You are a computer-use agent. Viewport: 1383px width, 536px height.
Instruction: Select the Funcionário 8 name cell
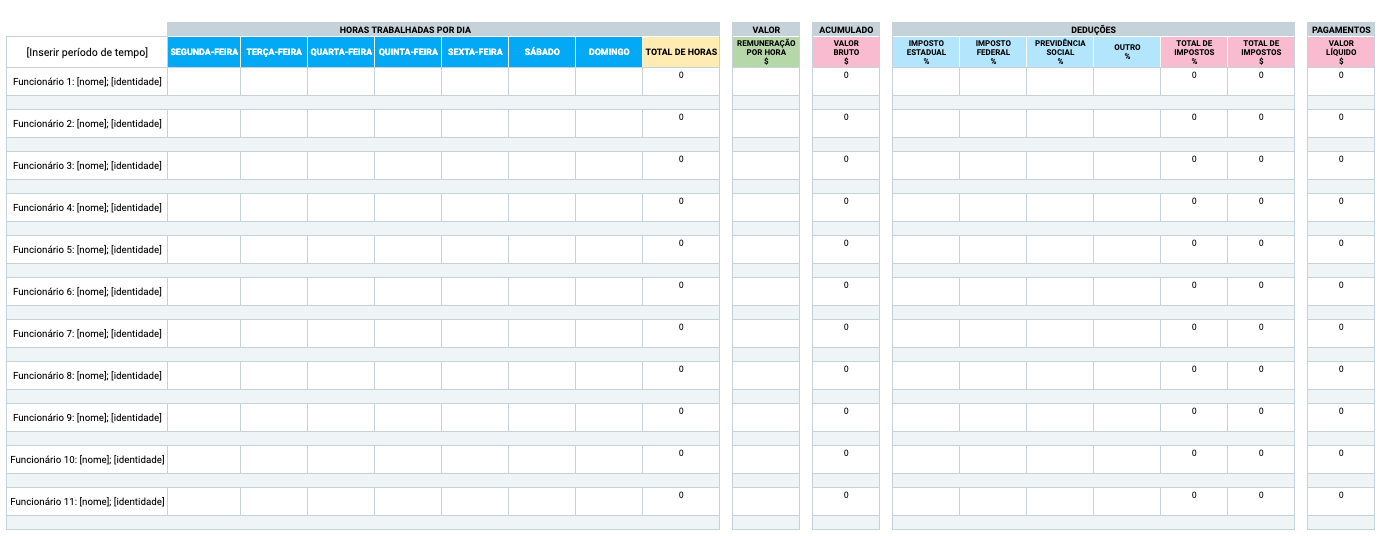click(87, 376)
